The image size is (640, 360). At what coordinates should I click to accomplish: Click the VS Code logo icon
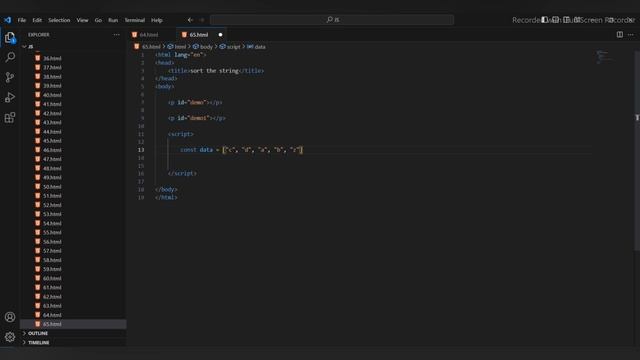point(8,20)
